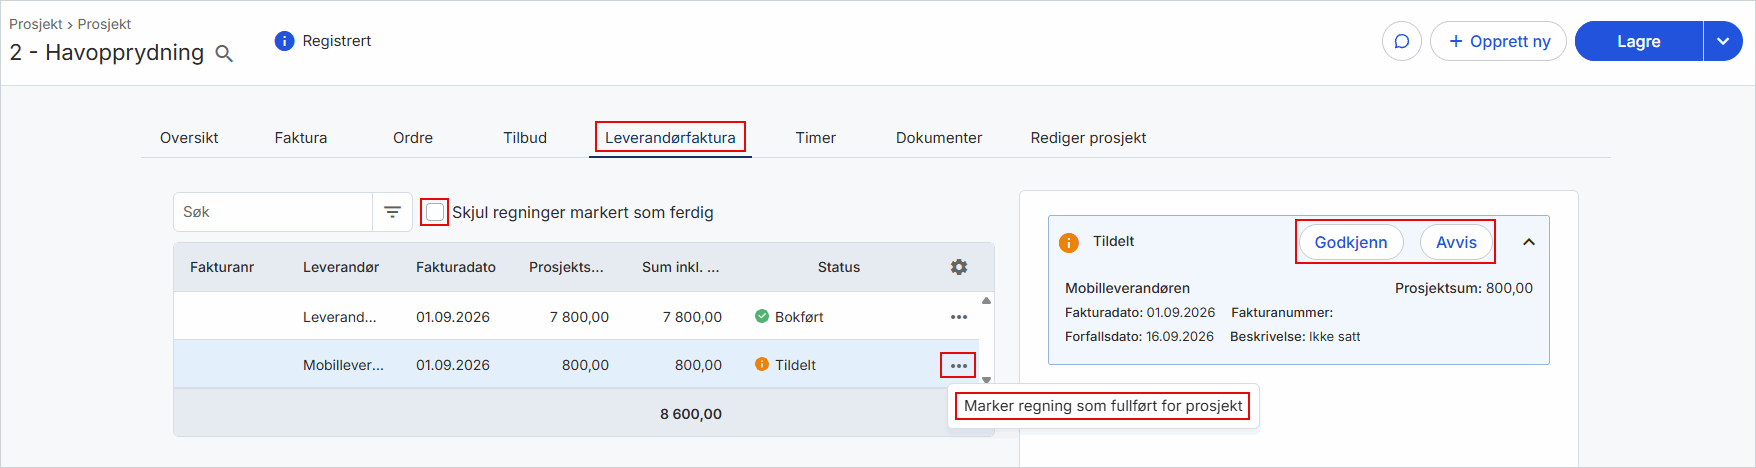
Task: Reject the invoice with Avvis
Action: [1456, 242]
